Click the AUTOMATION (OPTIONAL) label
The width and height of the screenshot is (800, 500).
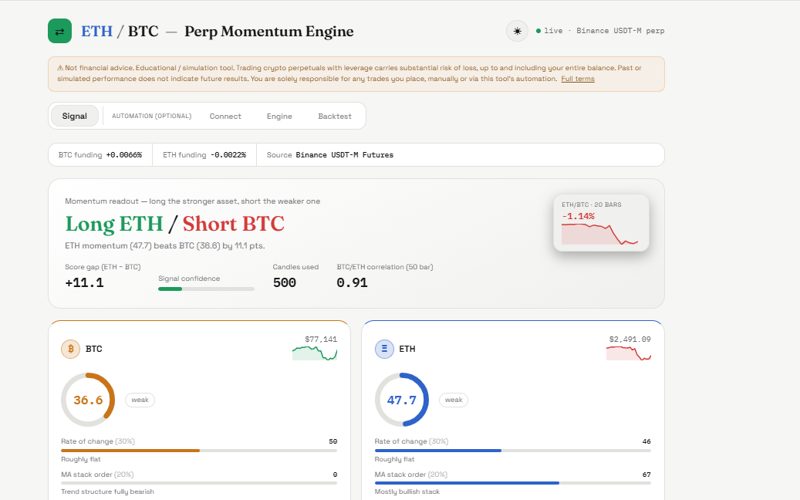152,116
